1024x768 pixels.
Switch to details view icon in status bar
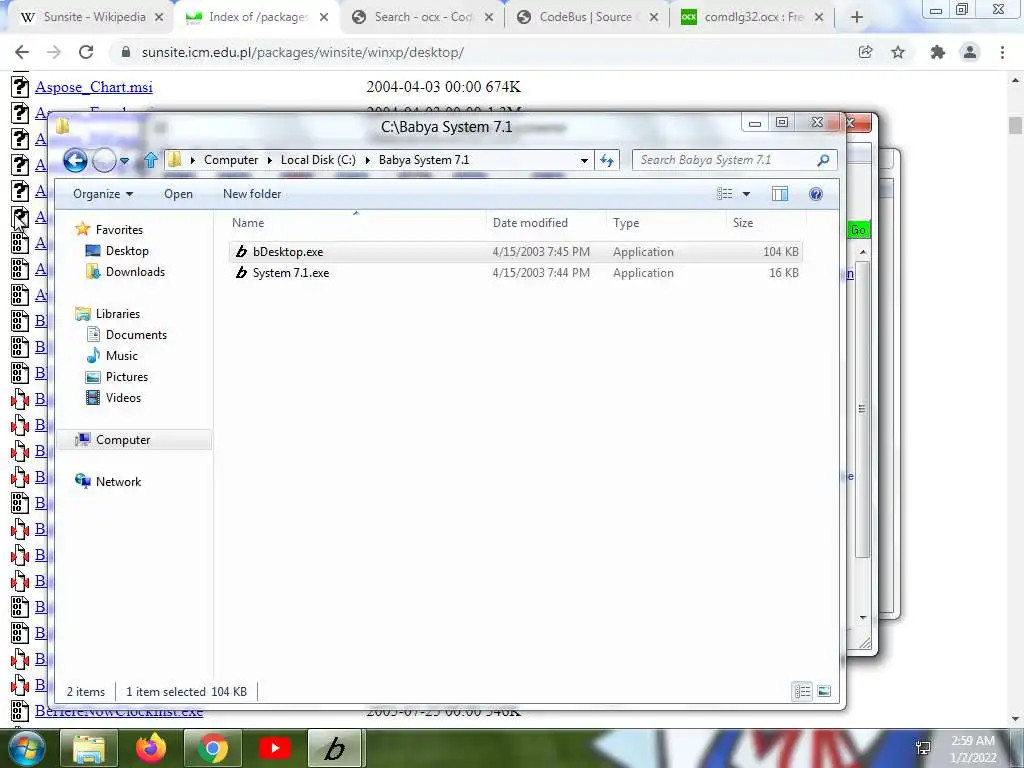click(802, 691)
